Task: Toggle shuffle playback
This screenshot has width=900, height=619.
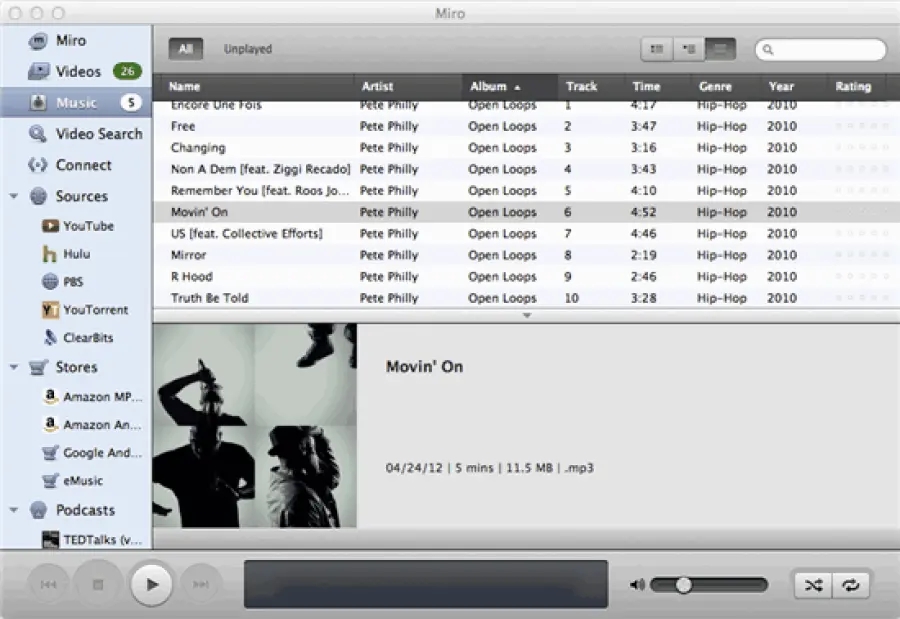Action: (813, 585)
